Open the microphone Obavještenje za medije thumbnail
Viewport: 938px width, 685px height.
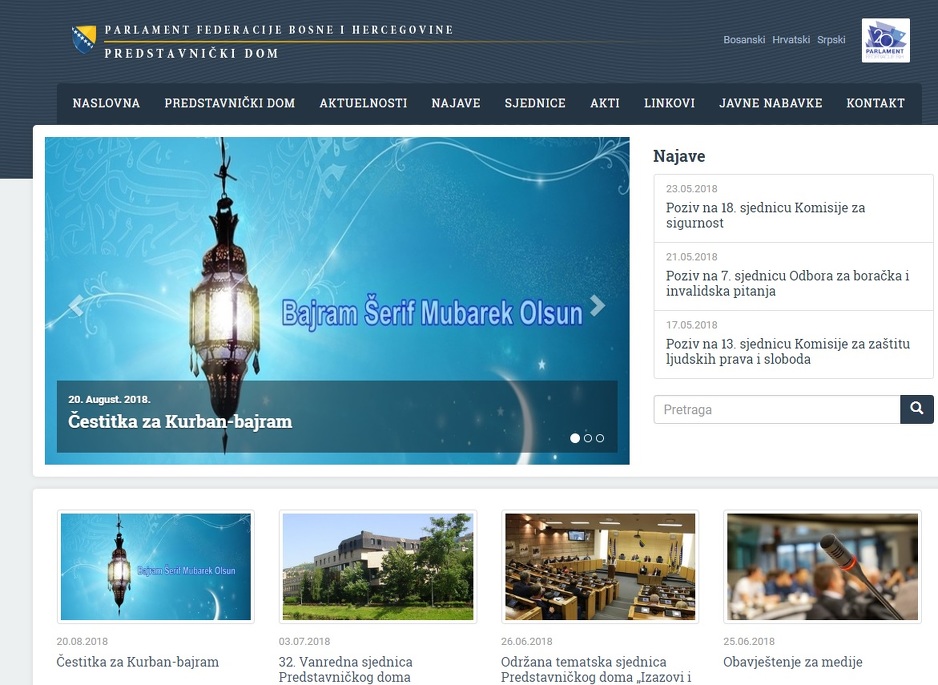coord(823,567)
